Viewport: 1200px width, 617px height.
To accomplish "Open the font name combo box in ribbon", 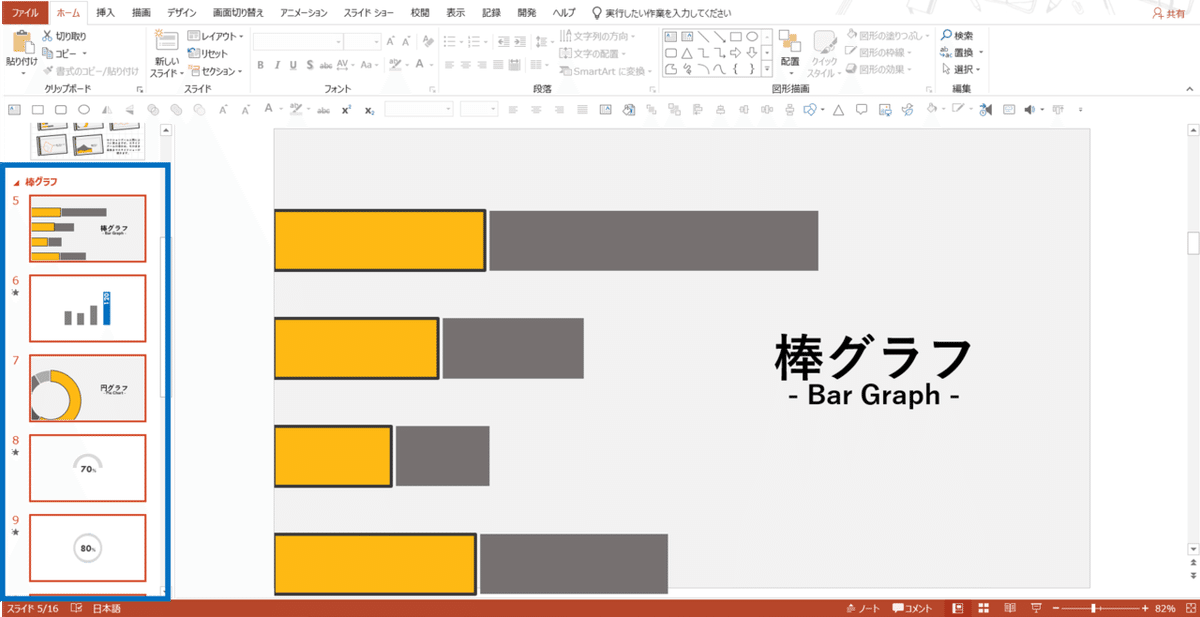I will click(297, 42).
